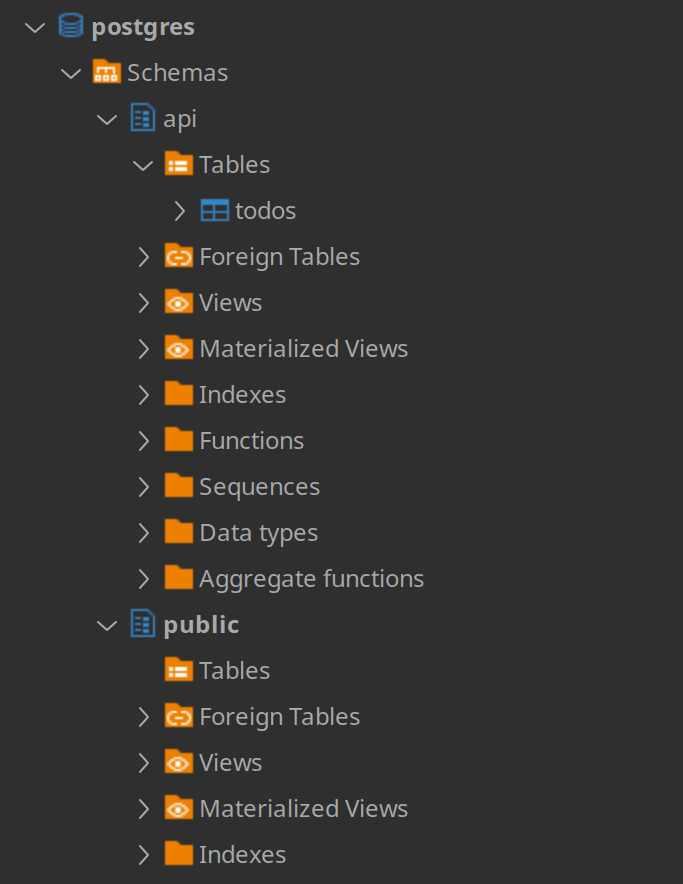The height and width of the screenshot is (884, 683).
Task: Collapse the public schema node
Action: (x=107, y=626)
